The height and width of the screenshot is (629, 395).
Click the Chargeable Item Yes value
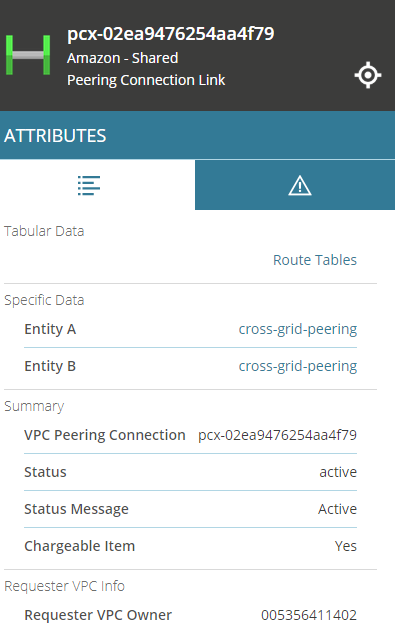tap(346, 546)
